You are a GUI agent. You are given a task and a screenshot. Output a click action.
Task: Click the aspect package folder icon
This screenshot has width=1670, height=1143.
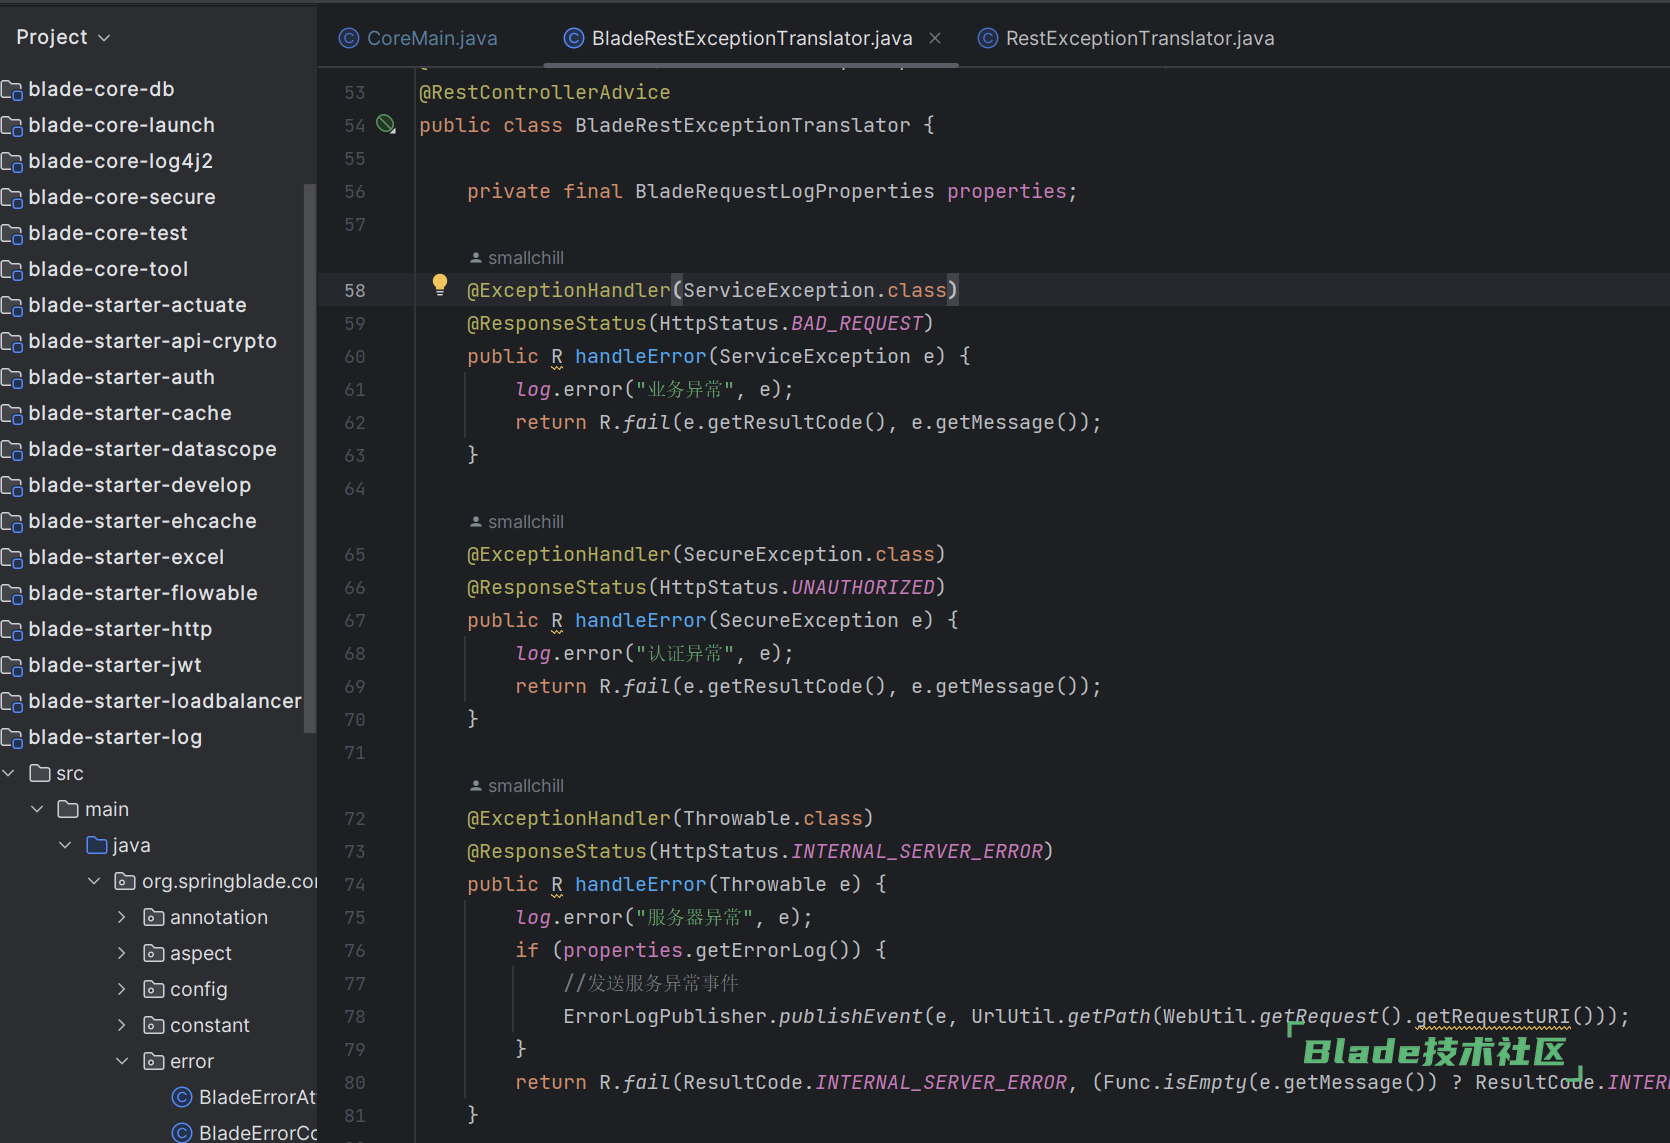pyautogui.click(x=154, y=953)
